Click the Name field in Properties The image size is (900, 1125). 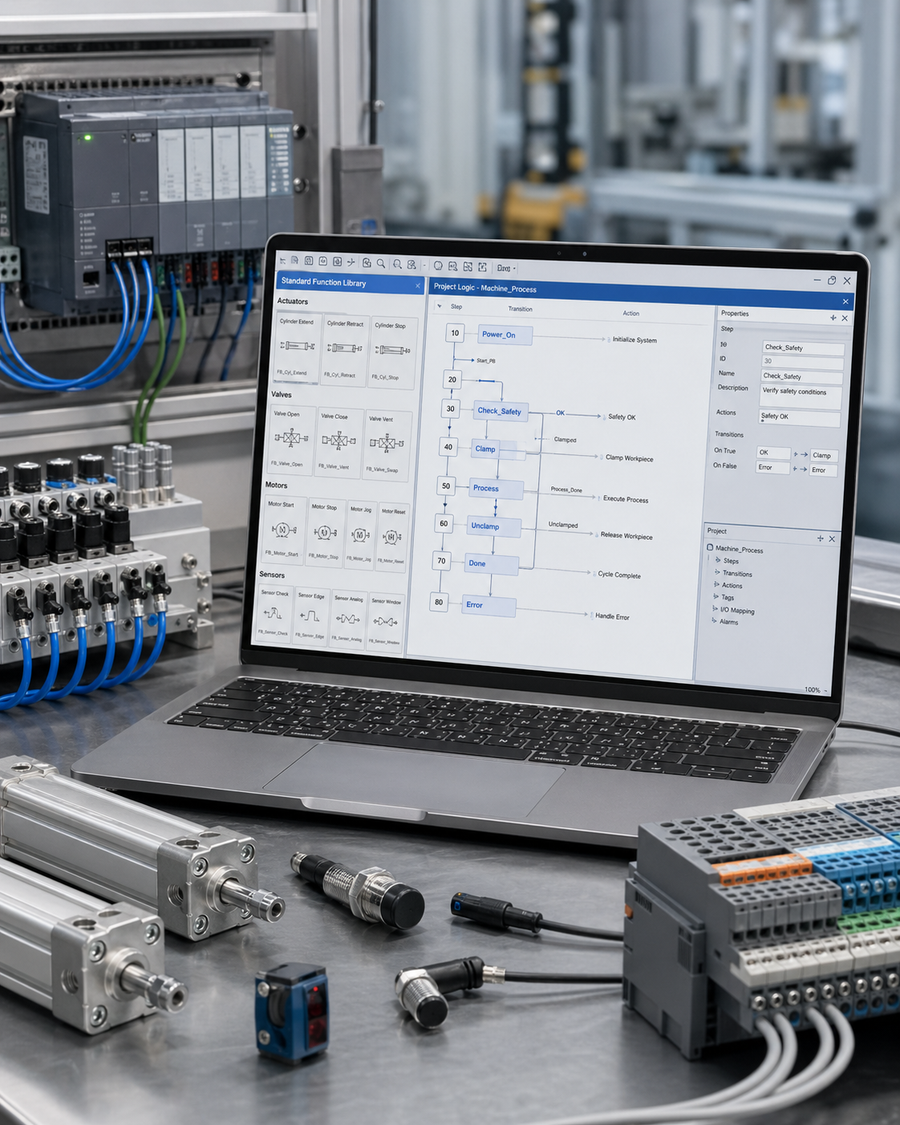click(802, 377)
